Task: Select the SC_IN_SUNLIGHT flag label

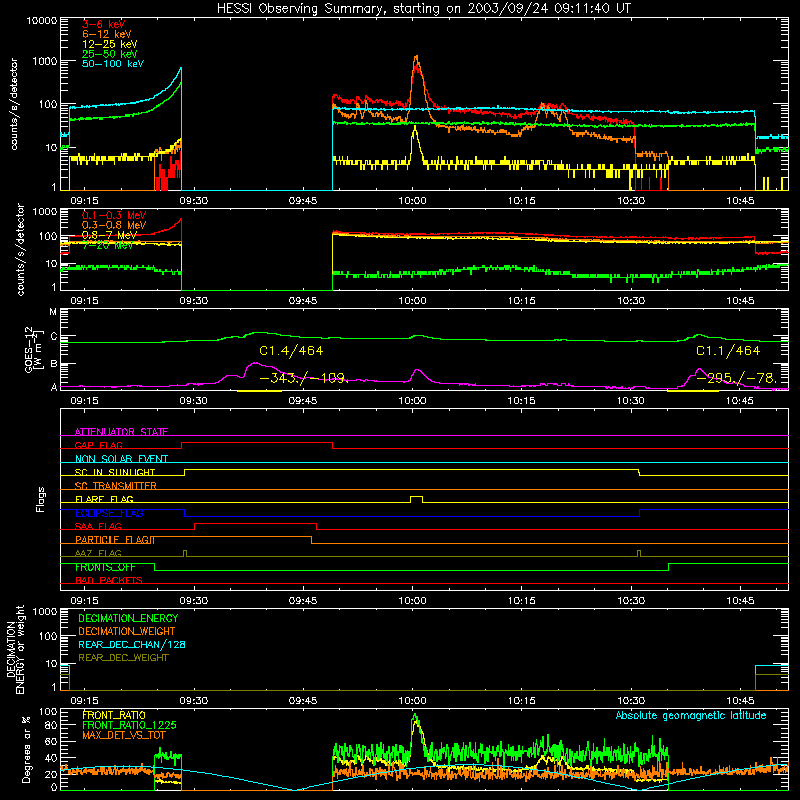Action: pyautogui.click(x=114, y=472)
